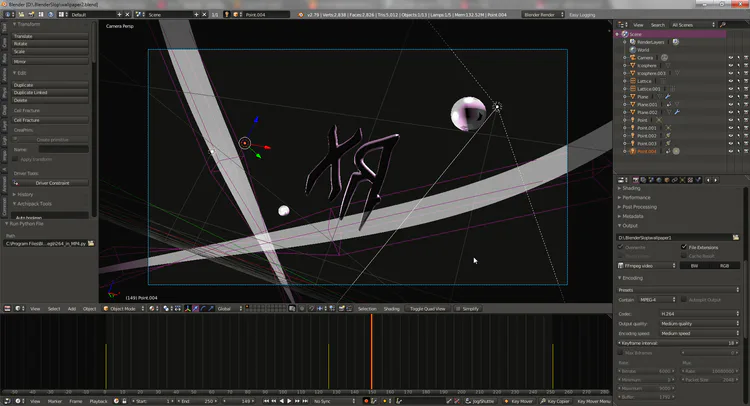Click the Render properties tab icon
This screenshot has width=750, height=406.
click(x=635, y=180)
